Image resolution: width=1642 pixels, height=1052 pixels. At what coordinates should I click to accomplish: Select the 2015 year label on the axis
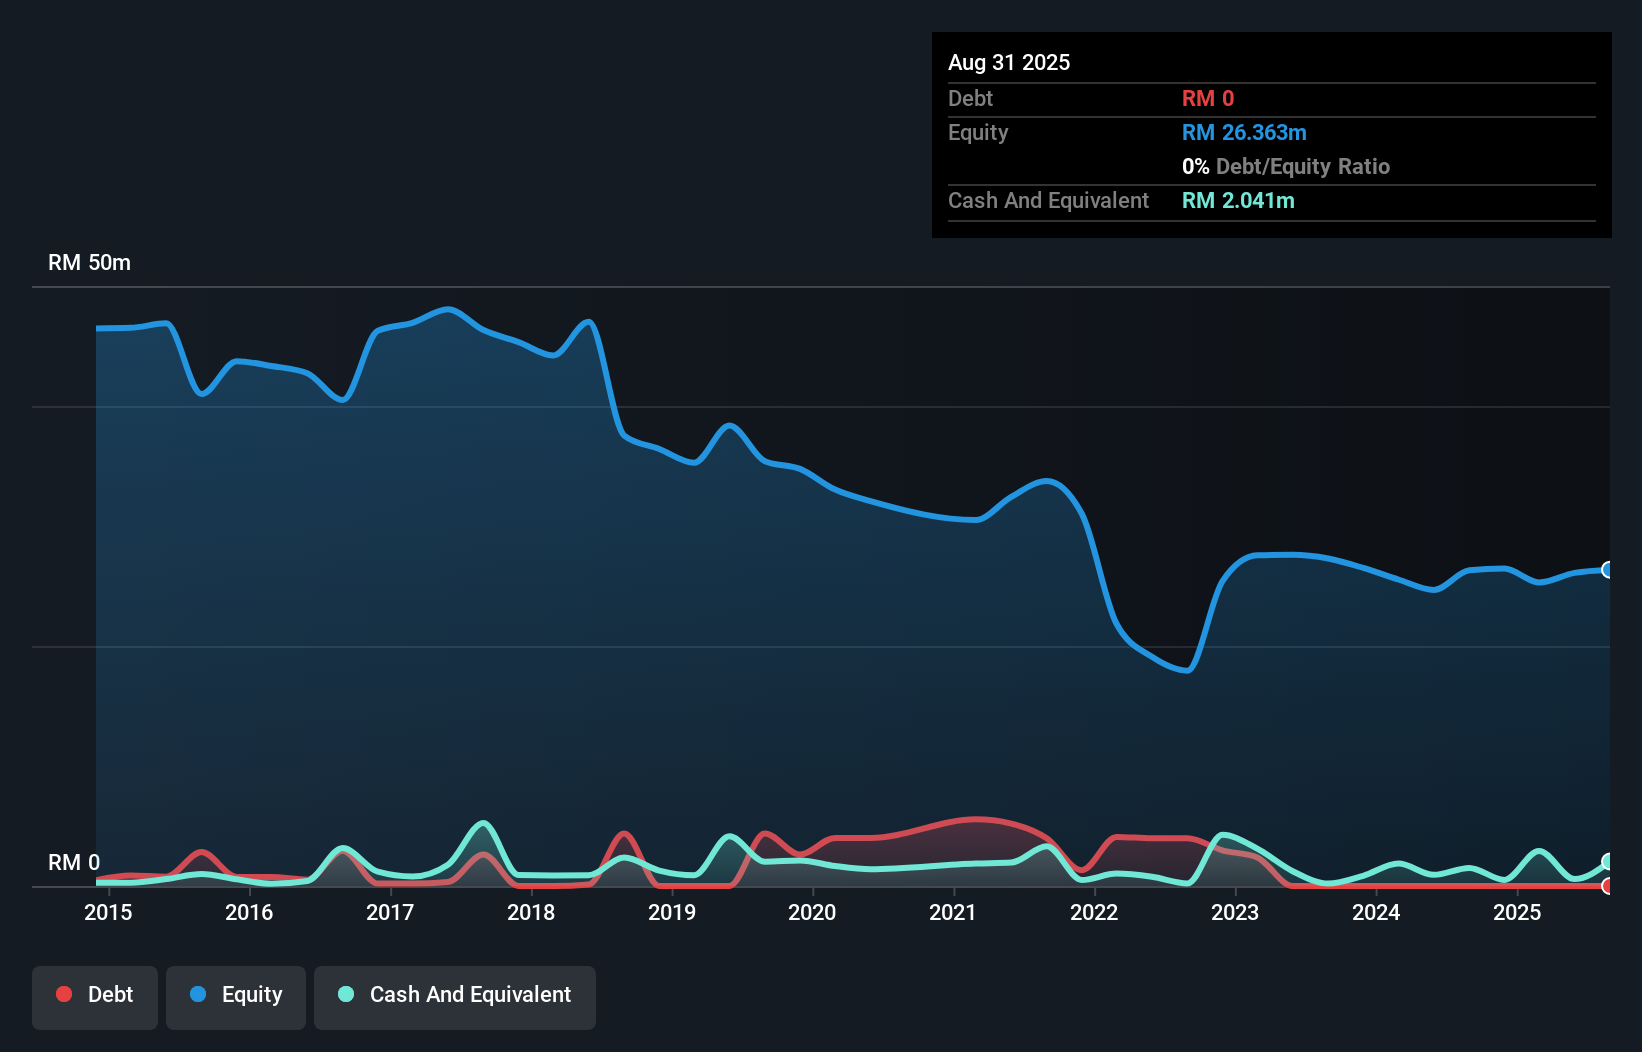(x=108, y=912)
